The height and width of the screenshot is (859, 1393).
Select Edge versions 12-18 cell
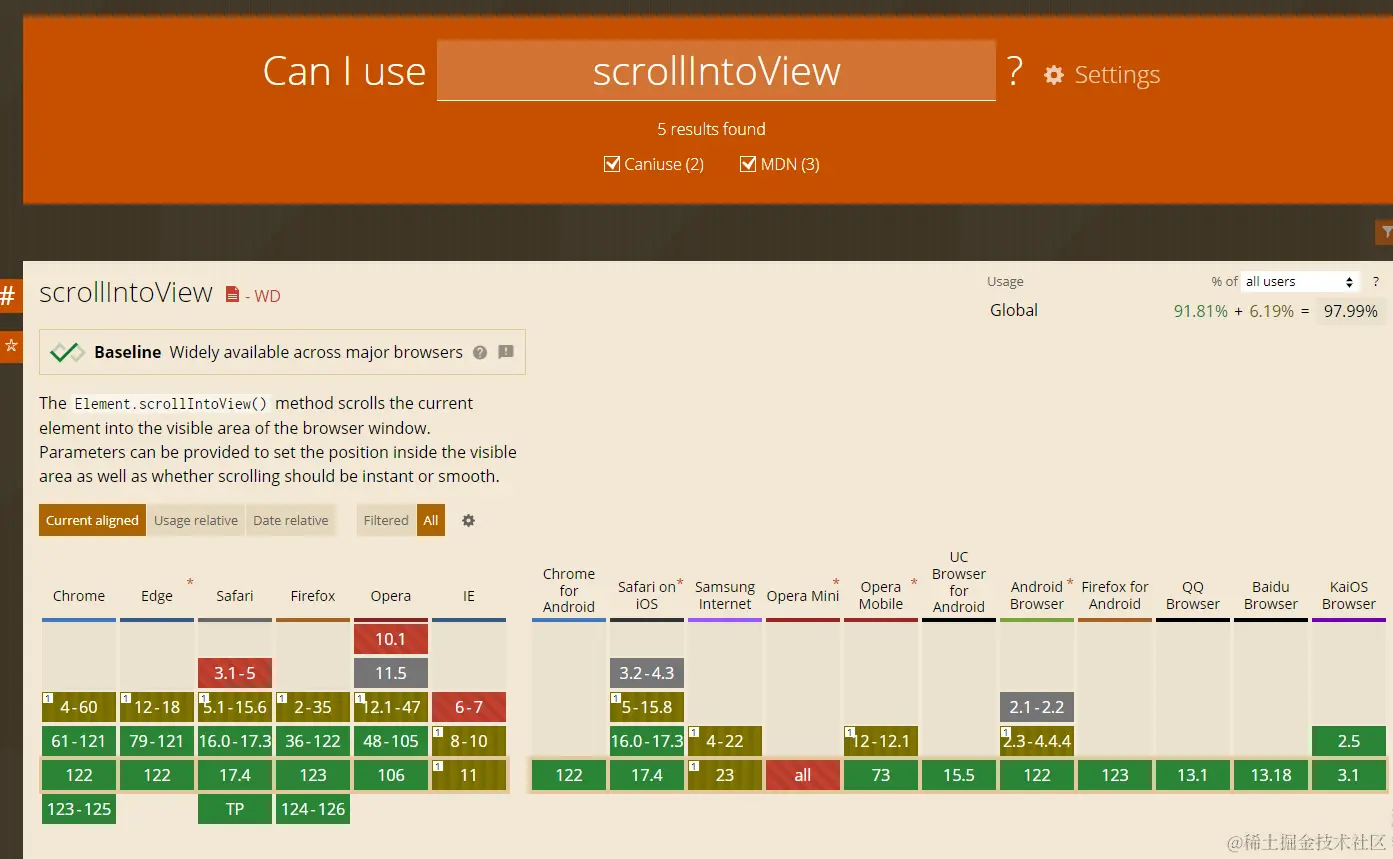coord(157,707)
